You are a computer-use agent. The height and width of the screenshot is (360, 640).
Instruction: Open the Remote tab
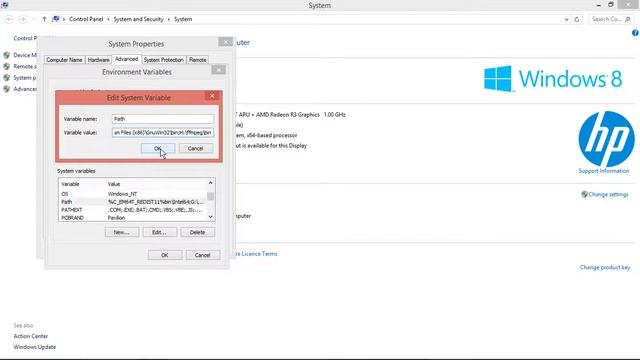198,60
